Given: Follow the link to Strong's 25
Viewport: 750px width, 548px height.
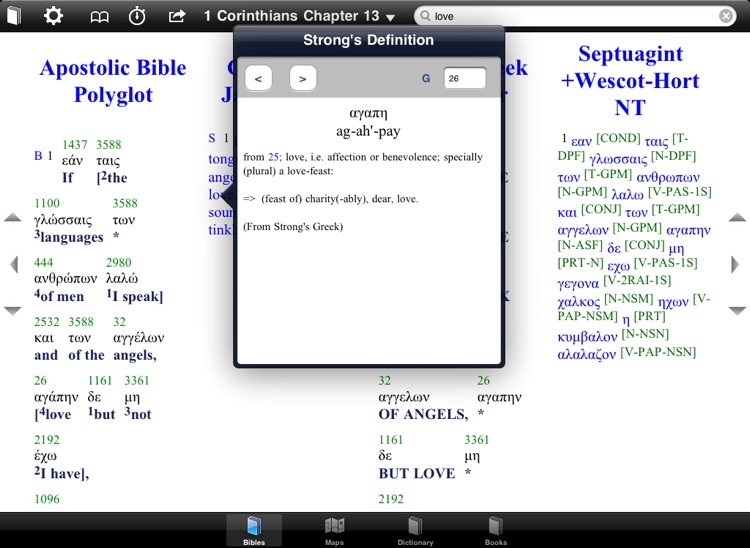Looking at the screenshot, I should click(274, 157).
